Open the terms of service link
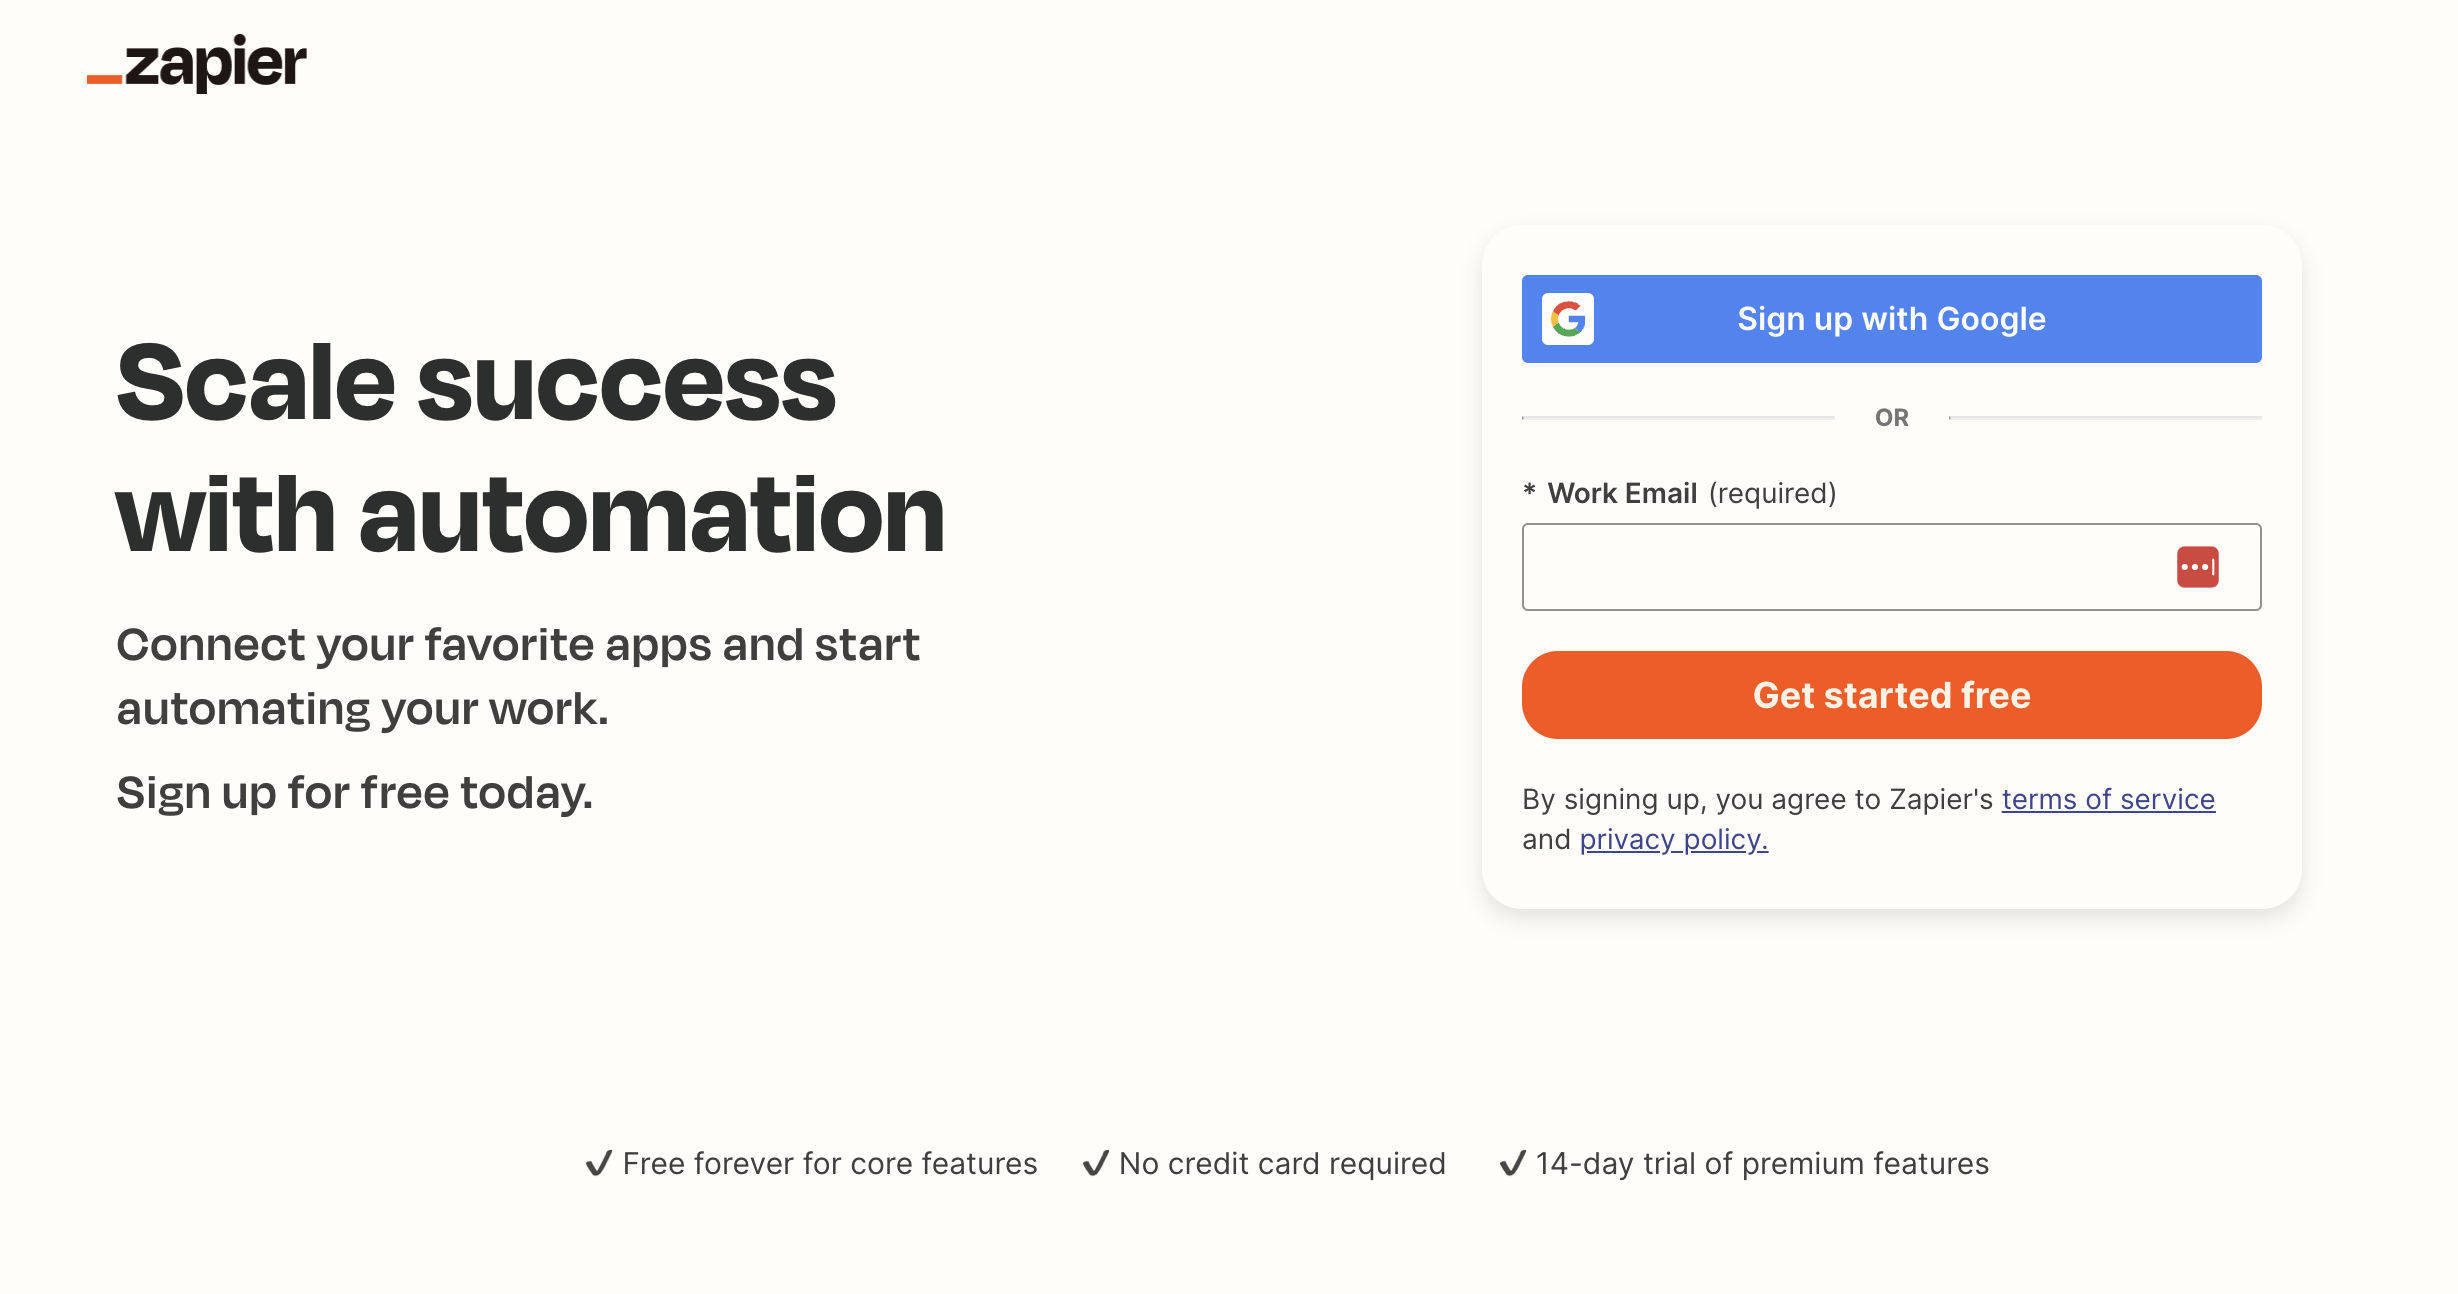The width and height of the screenshot is (2458, 1294). (2108, 799)
